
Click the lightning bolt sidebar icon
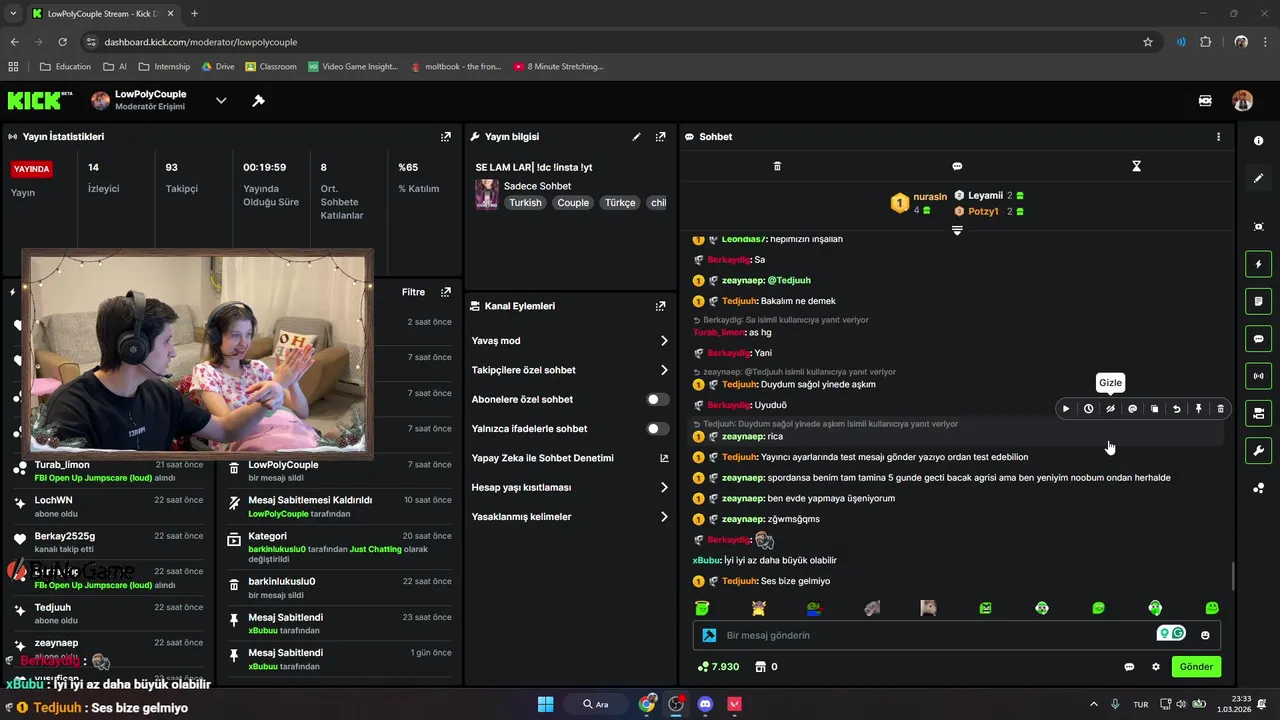pos(1258,264)
